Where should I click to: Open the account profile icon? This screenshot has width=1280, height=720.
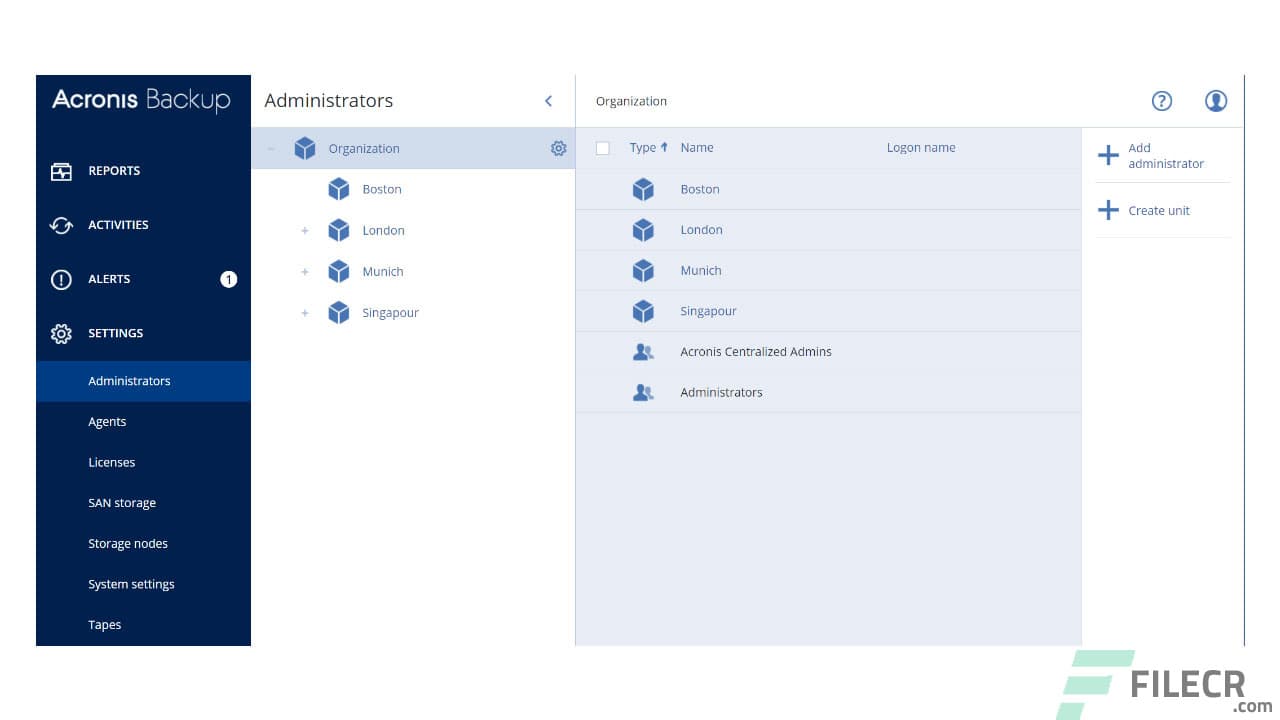pos(1216,100)
